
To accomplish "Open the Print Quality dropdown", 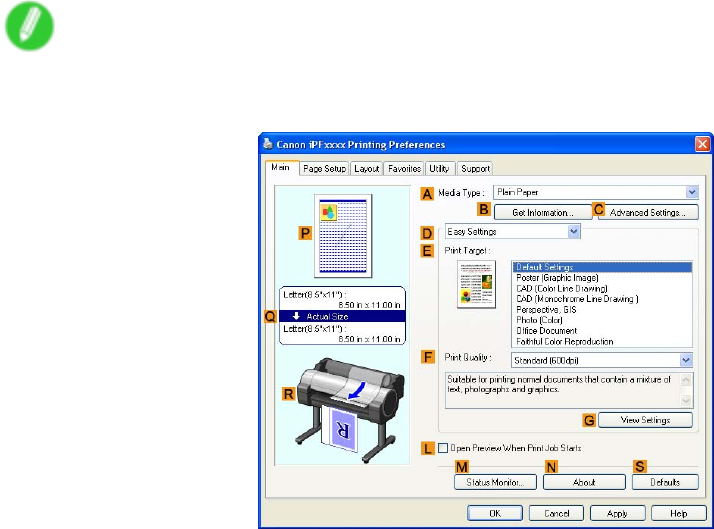I will [686, 360].
